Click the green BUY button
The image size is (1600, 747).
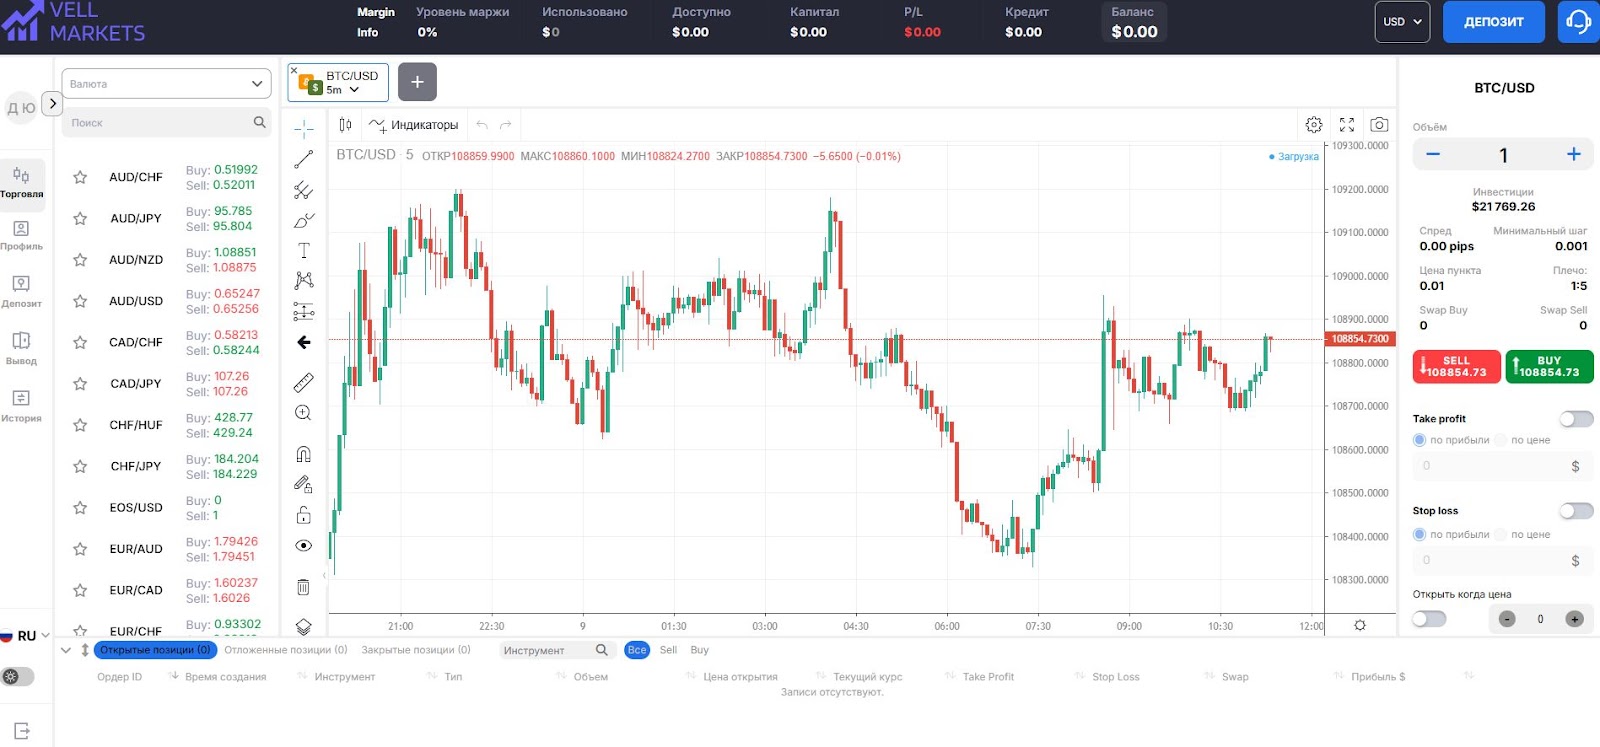[x=1549, y=367]
